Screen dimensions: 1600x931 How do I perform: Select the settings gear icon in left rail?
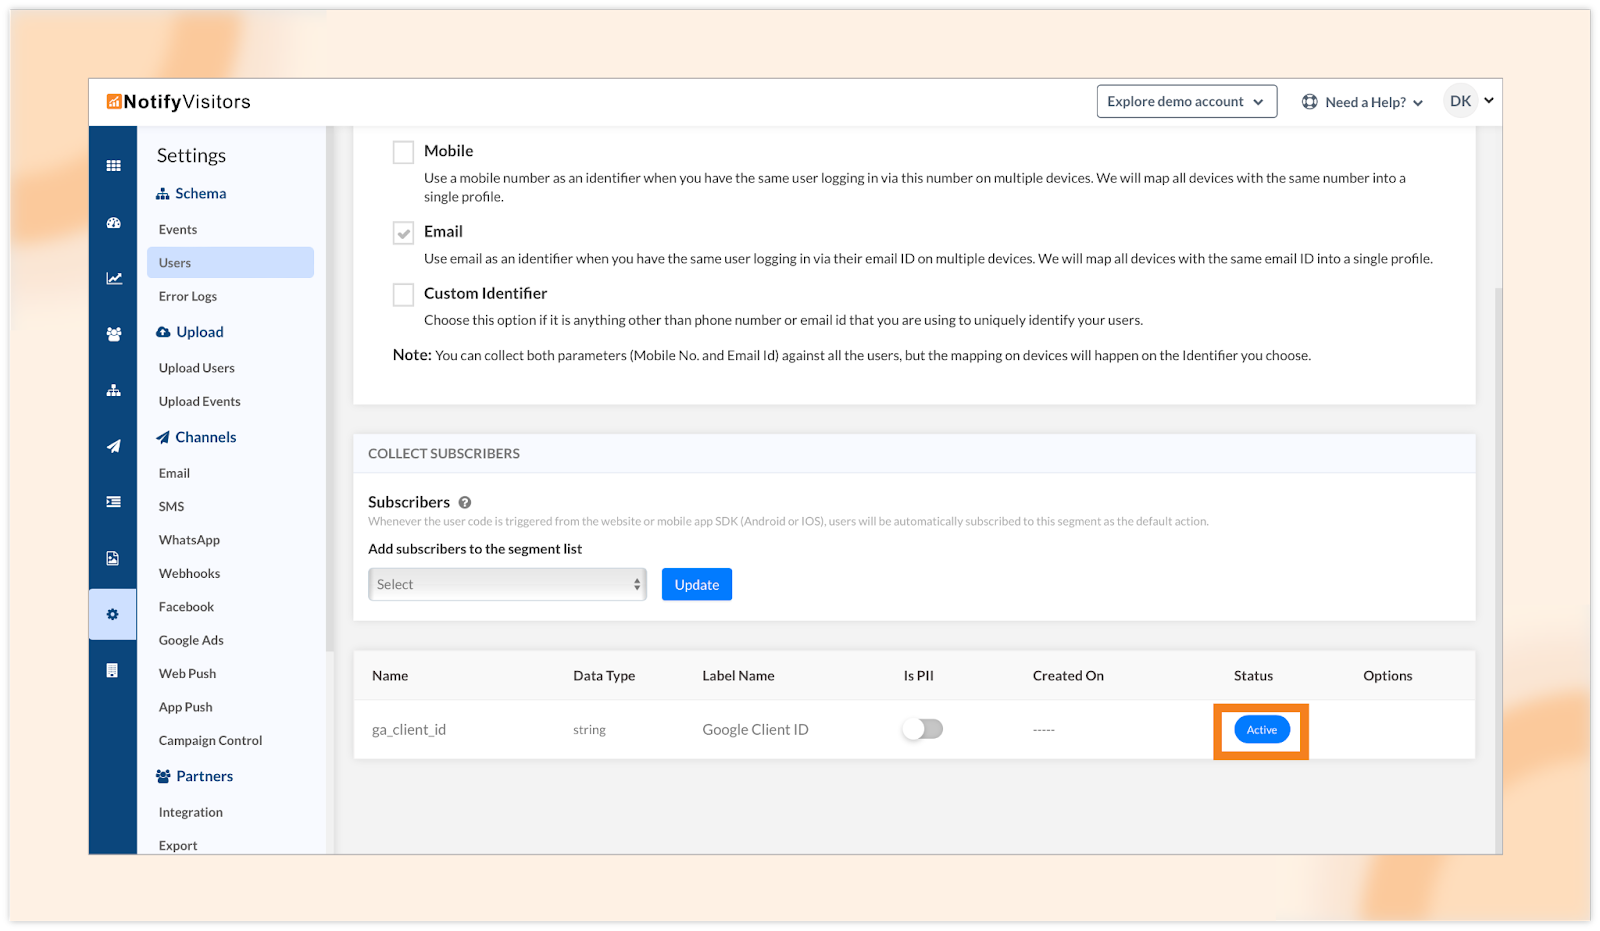click(113, 614)
